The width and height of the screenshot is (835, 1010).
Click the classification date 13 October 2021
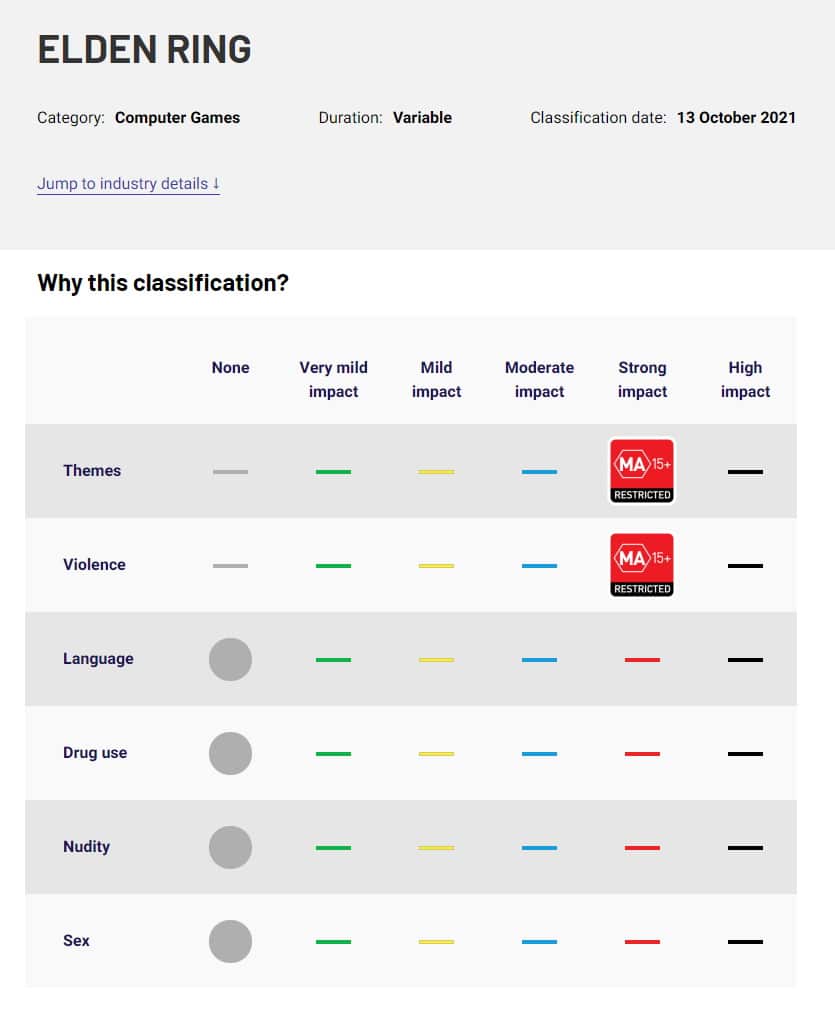coord(736,118)
